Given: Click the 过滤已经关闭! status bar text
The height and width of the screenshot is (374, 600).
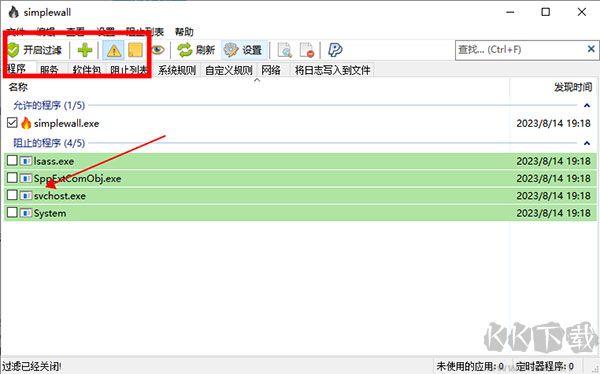Looking at the screenshot, I should tap(32, 366).
